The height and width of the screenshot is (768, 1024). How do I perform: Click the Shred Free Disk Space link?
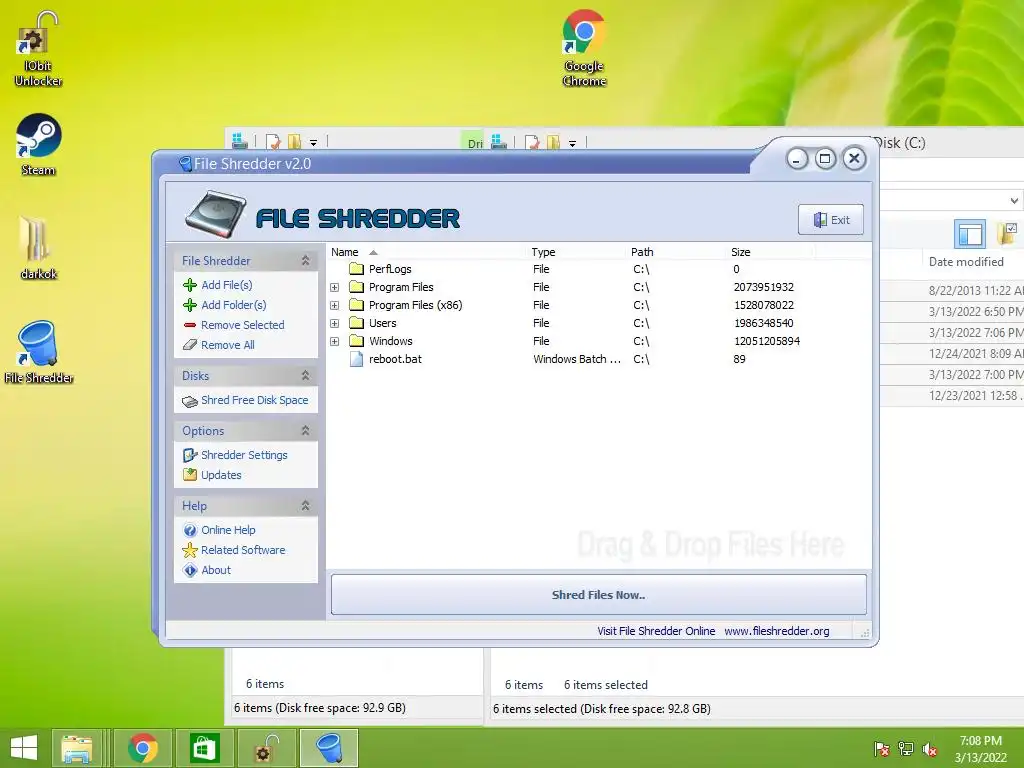(255, 400)
